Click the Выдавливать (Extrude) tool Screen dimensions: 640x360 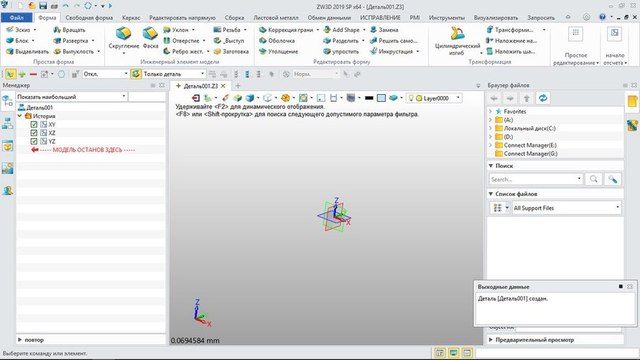[27, 51]
